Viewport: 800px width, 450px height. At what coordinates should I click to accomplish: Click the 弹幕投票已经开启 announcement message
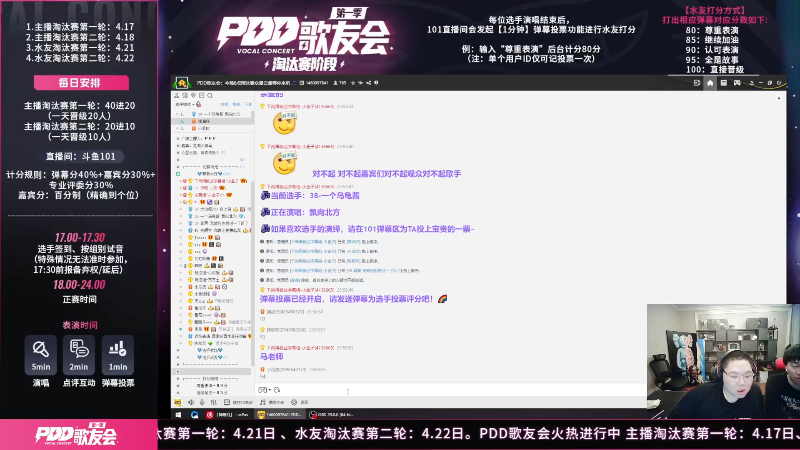354,299
